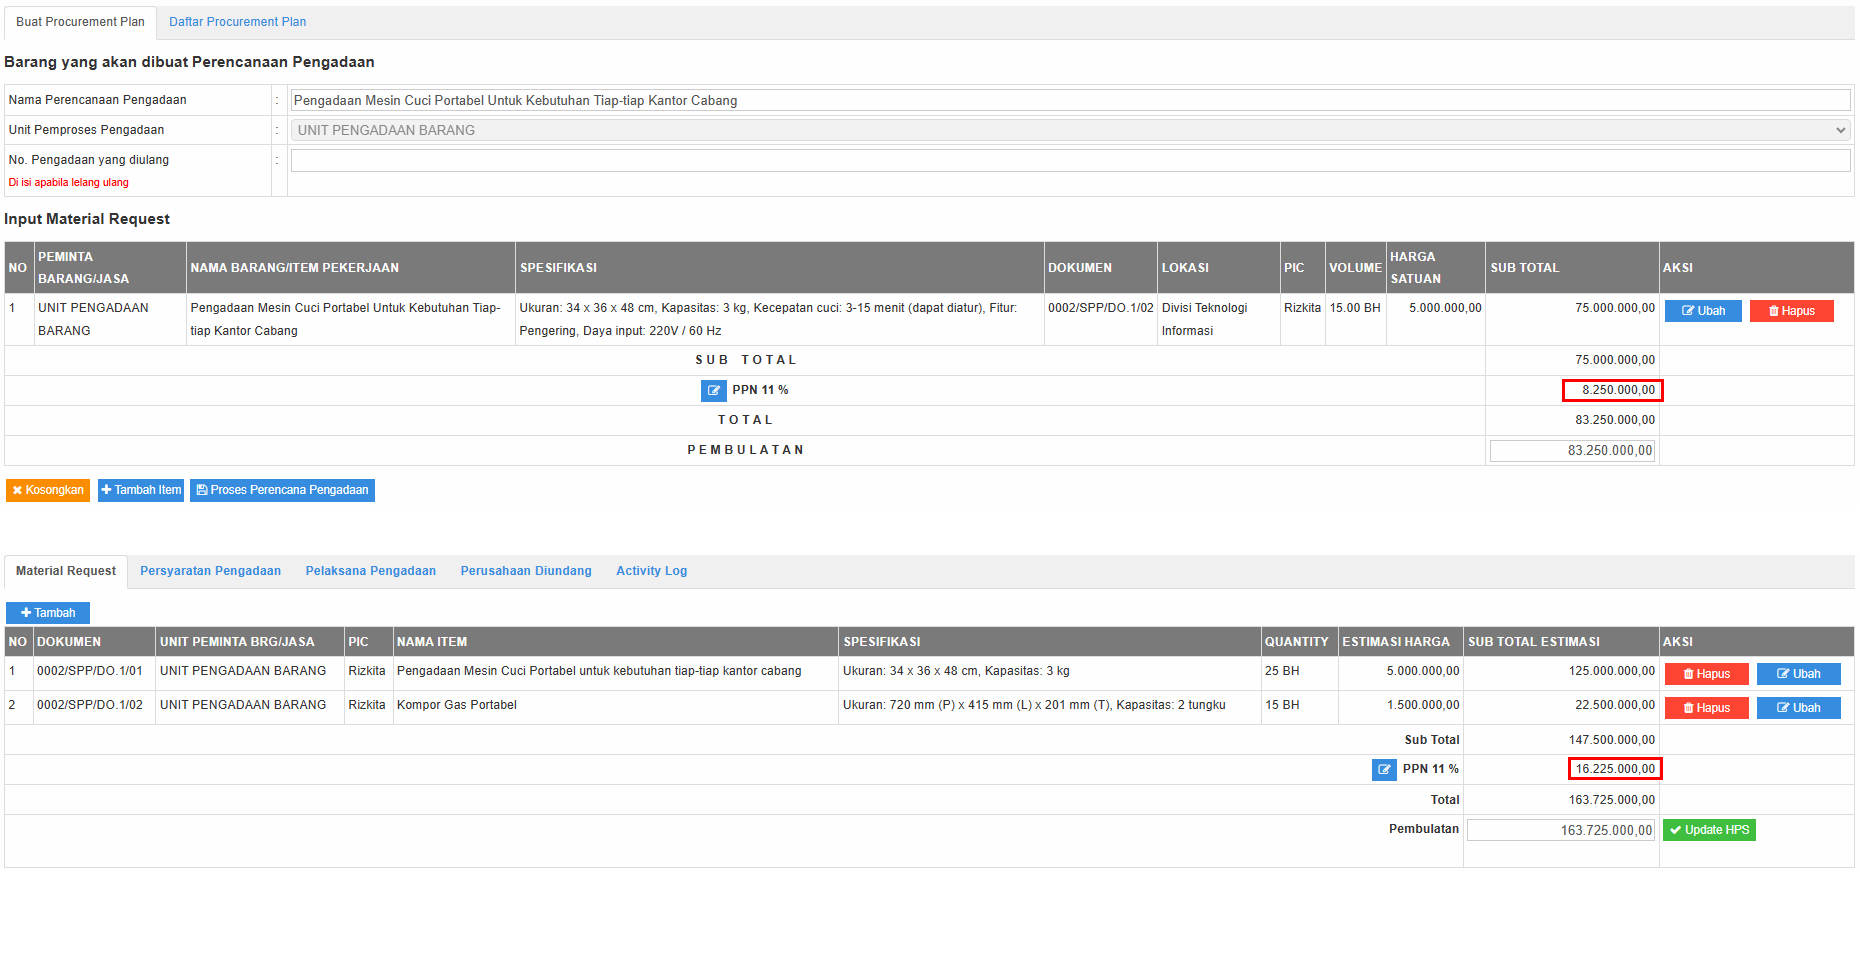Viewport: 1860px width, 965px height.
Task: Switch to the Daftar Procurement Plan tab
Action: tap(237, 22)
